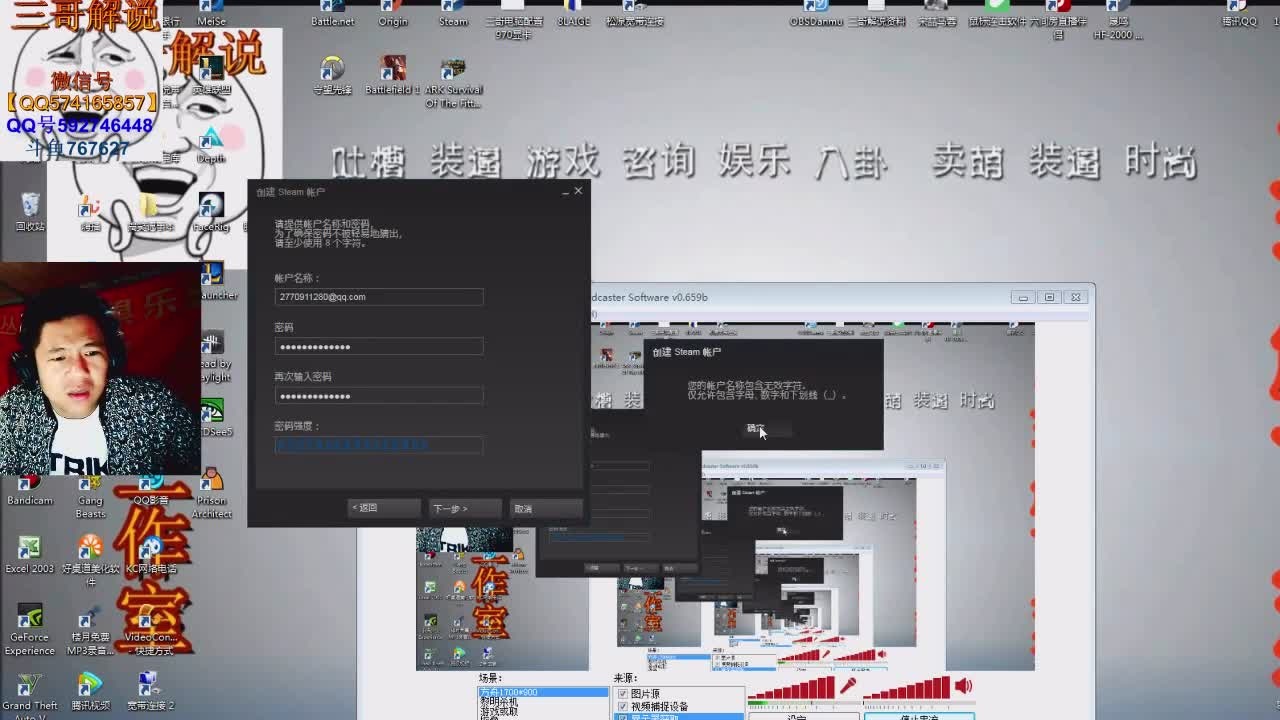This screenshot has height=720, width=1280.
Task: Adjust the OBS desktop audio volume meter
Action: coord(907,688)
